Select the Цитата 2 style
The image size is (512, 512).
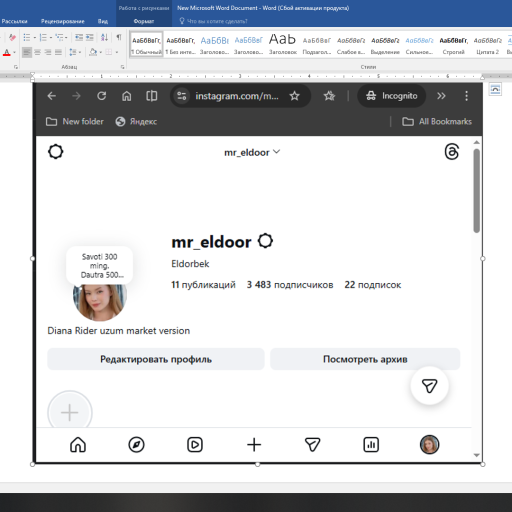487,45
